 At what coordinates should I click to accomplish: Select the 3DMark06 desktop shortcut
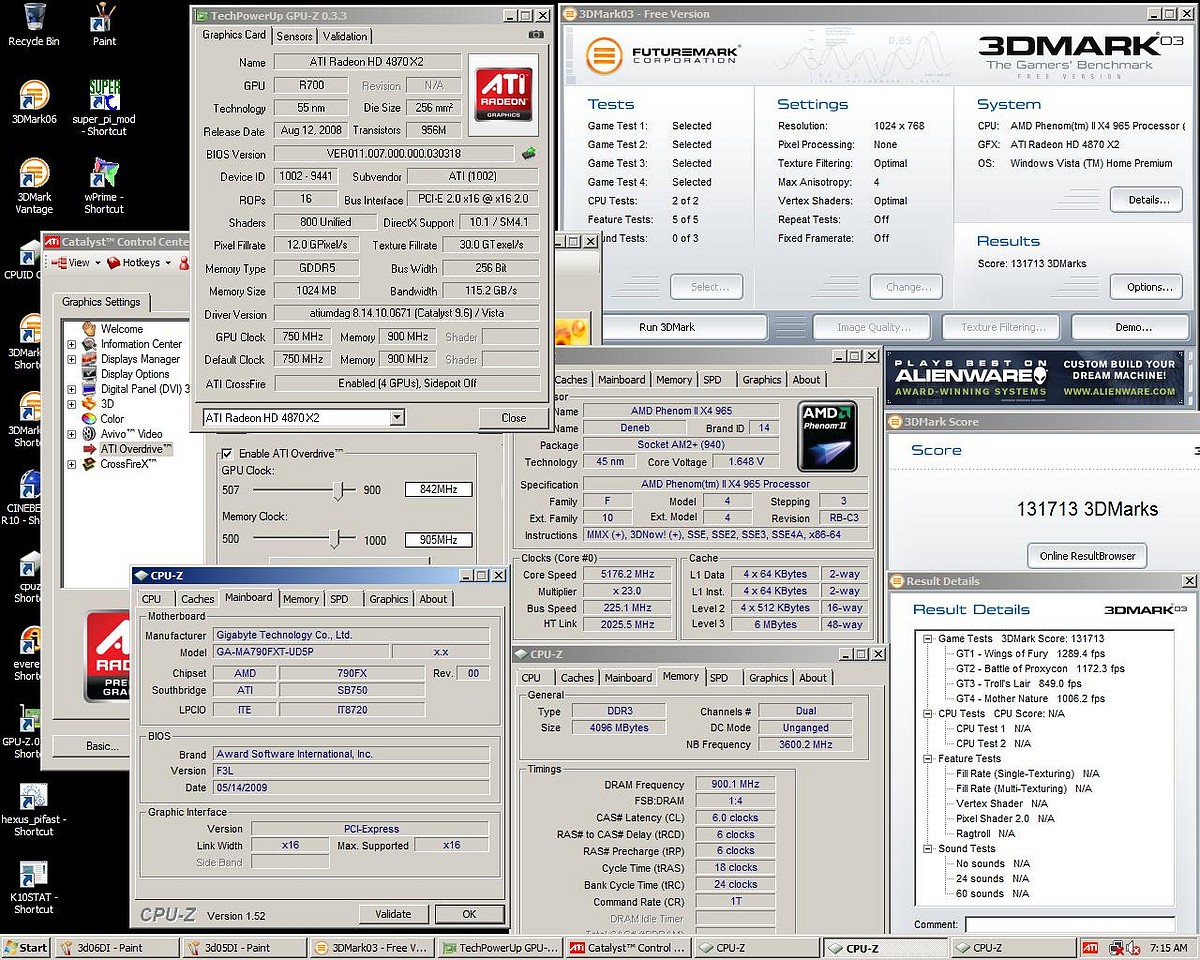click(33, 102)
